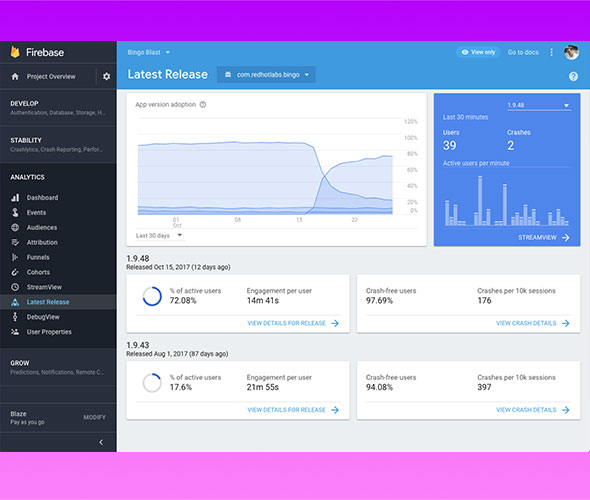
Task: Click the Released Aug 1, 2017 text
Action: click(x=177, y=354)
